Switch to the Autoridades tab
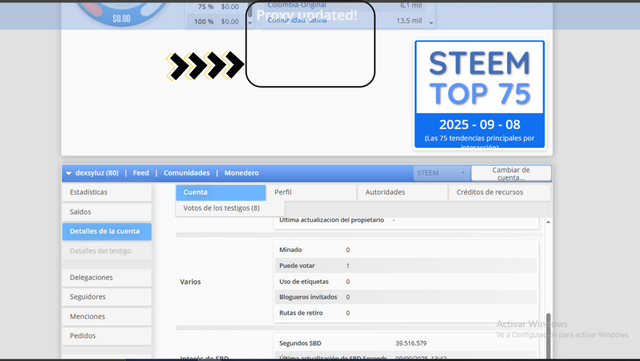Image resolution: width=640 pixels, height=361 pixels. click(403, 192)
